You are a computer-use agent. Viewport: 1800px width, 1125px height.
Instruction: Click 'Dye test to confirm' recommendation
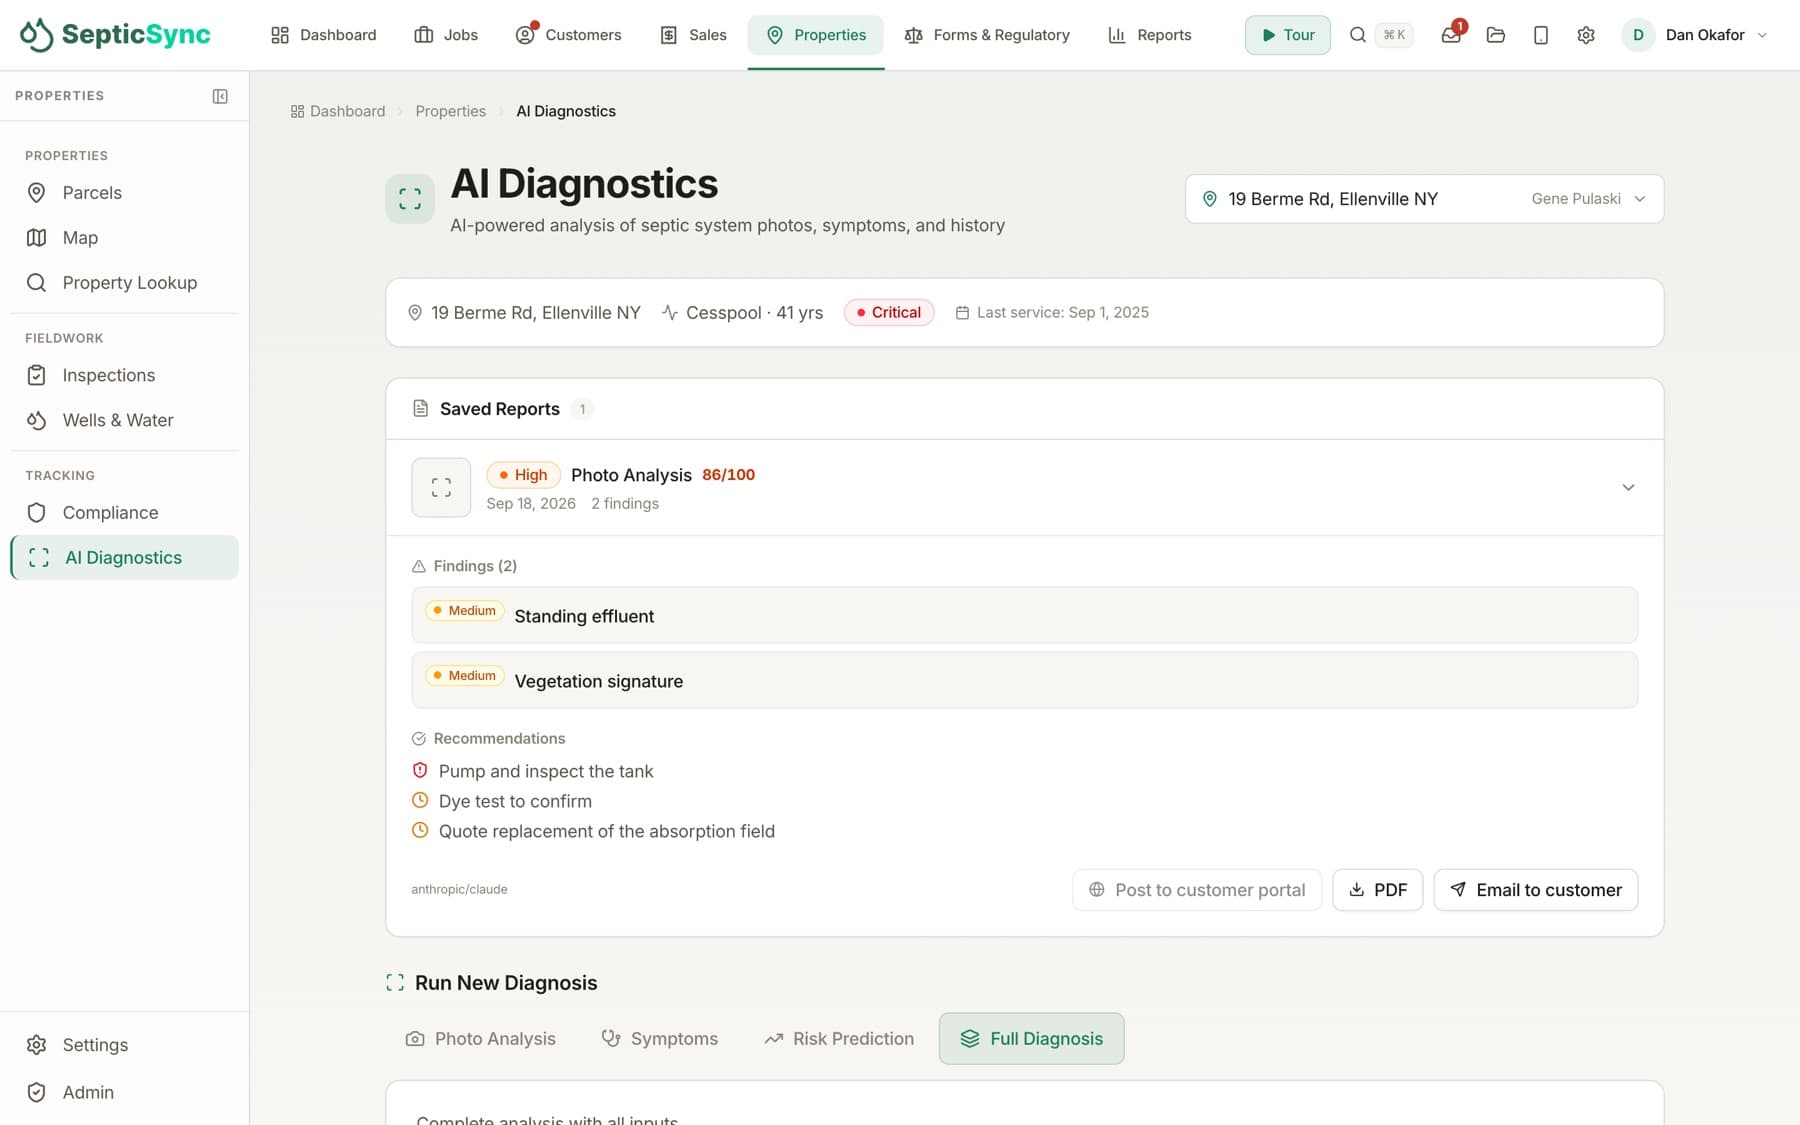tap(515, 802)
